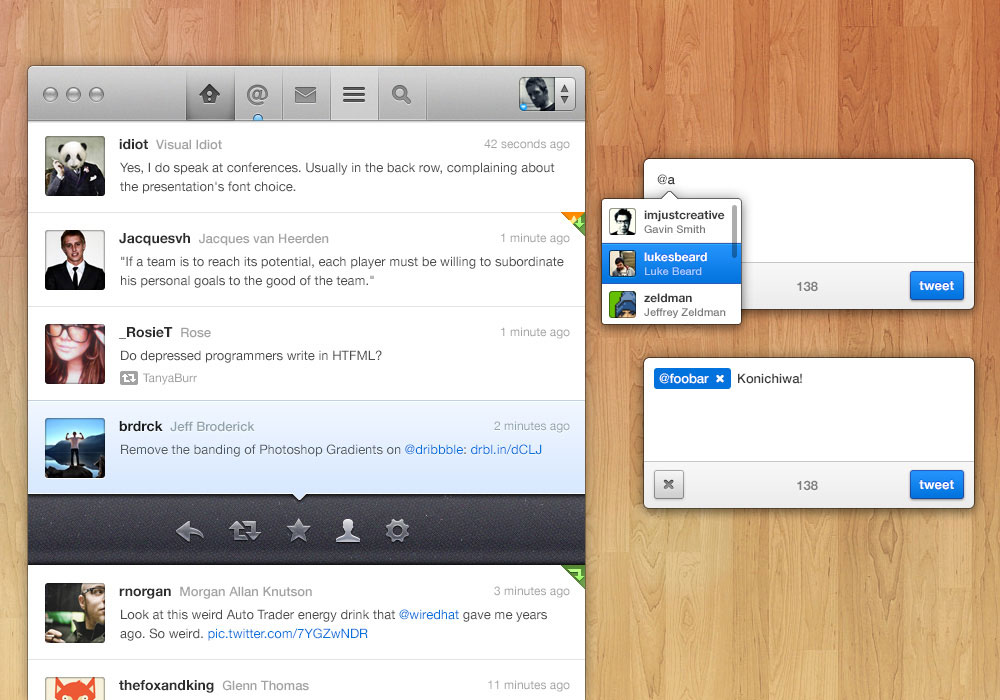Screen dimensions: 1000x700
Task: Open the Direct Messages envelope icon
Action: 305,95
